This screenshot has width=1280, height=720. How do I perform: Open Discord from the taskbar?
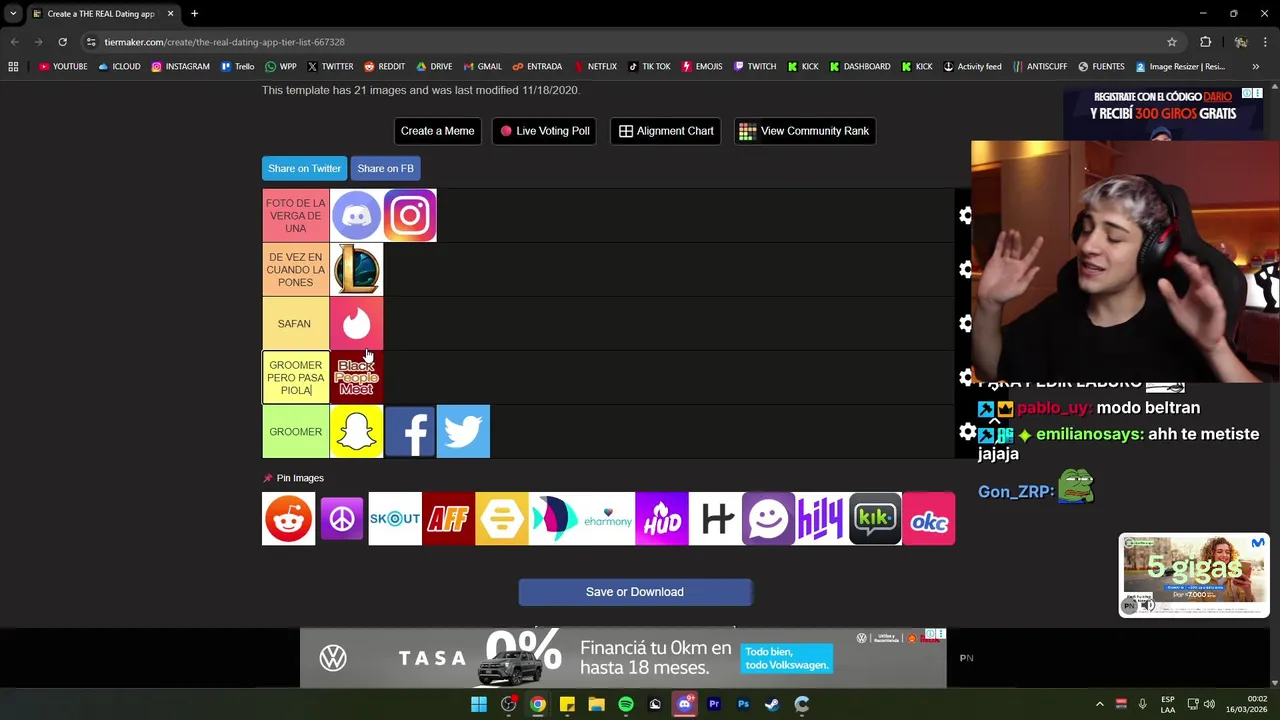[x=684, y=704]
